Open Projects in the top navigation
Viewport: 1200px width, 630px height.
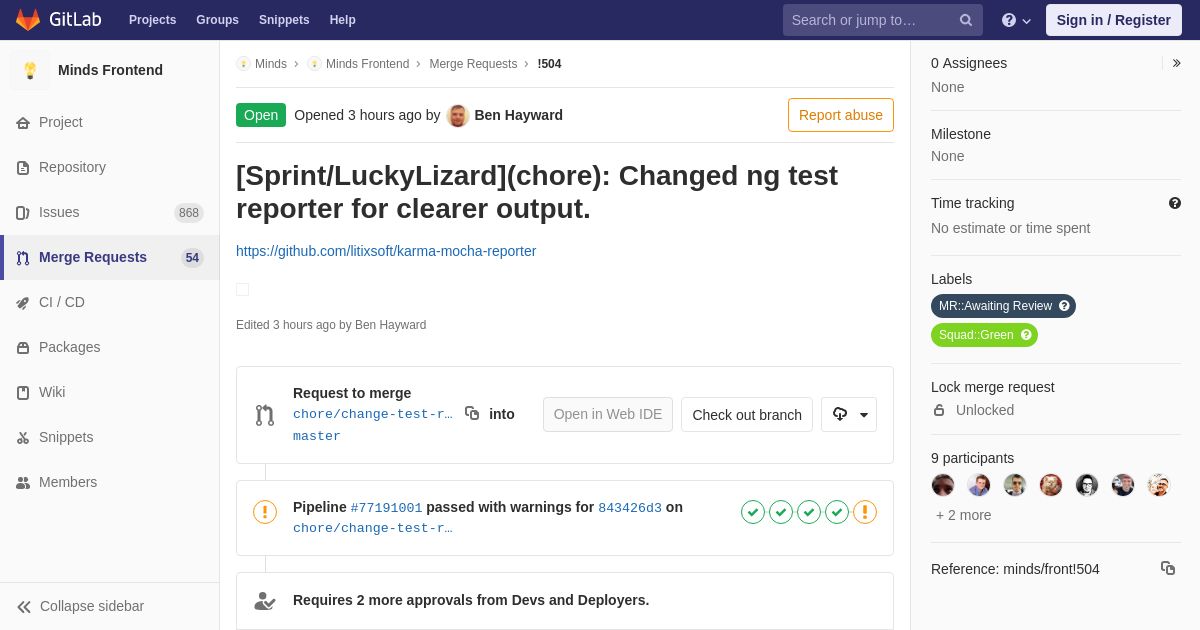click(x=152, y=20)
